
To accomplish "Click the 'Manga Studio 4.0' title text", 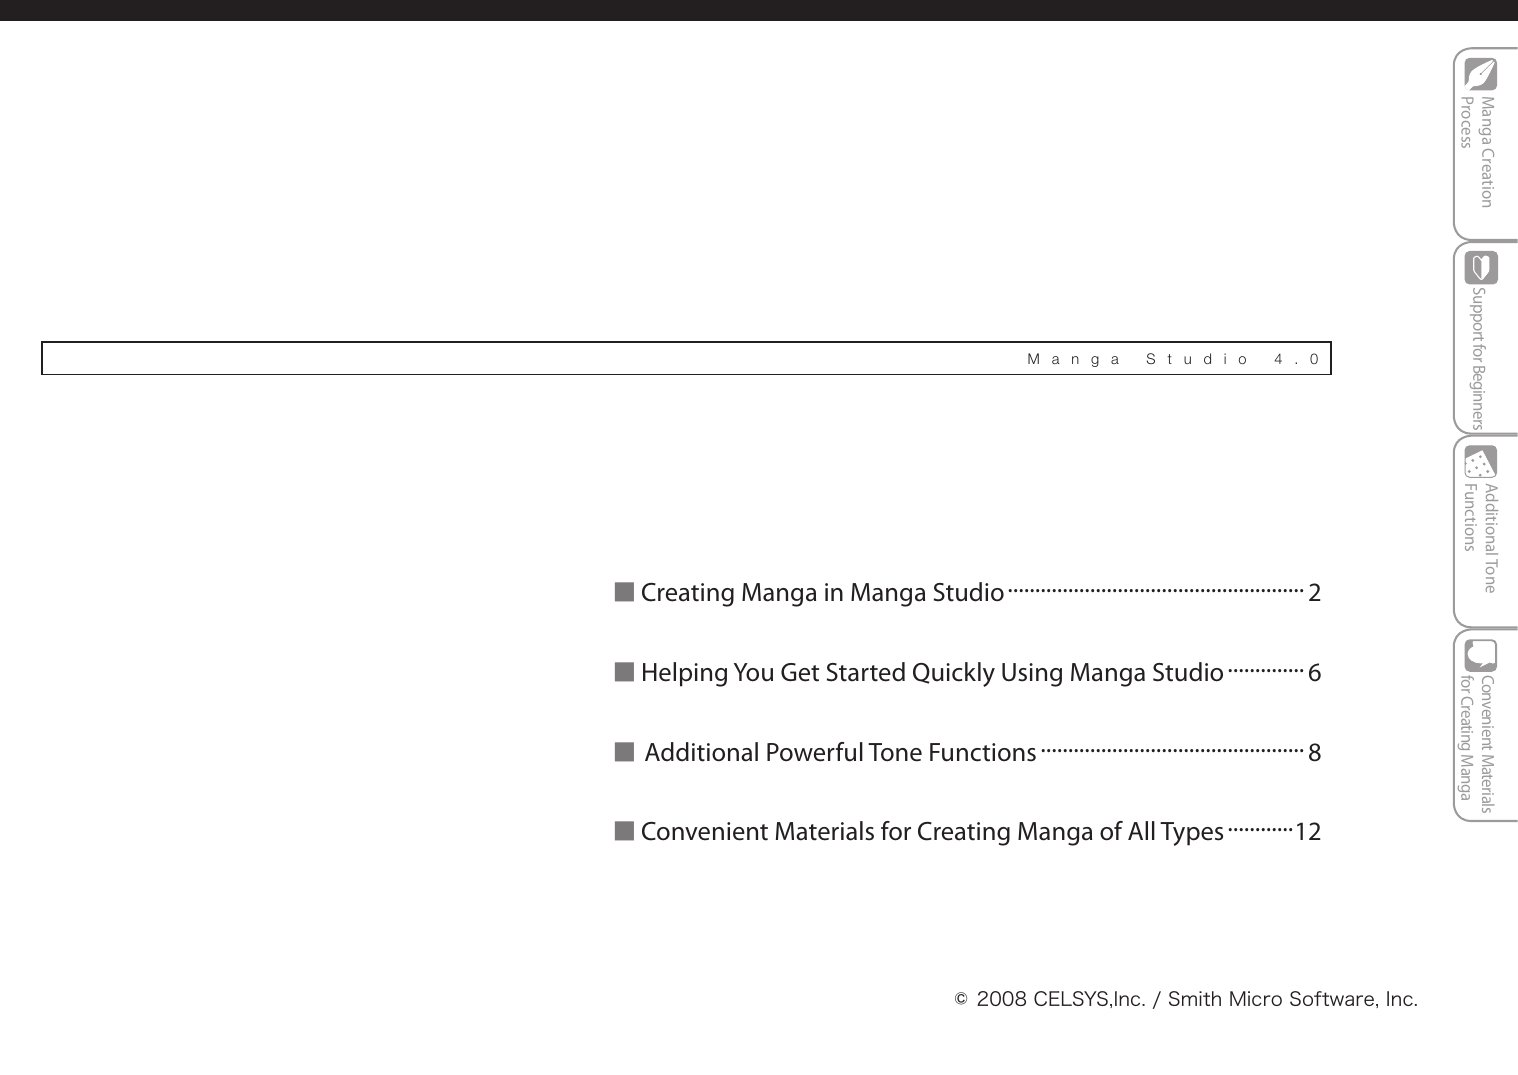I will 1174,359.
